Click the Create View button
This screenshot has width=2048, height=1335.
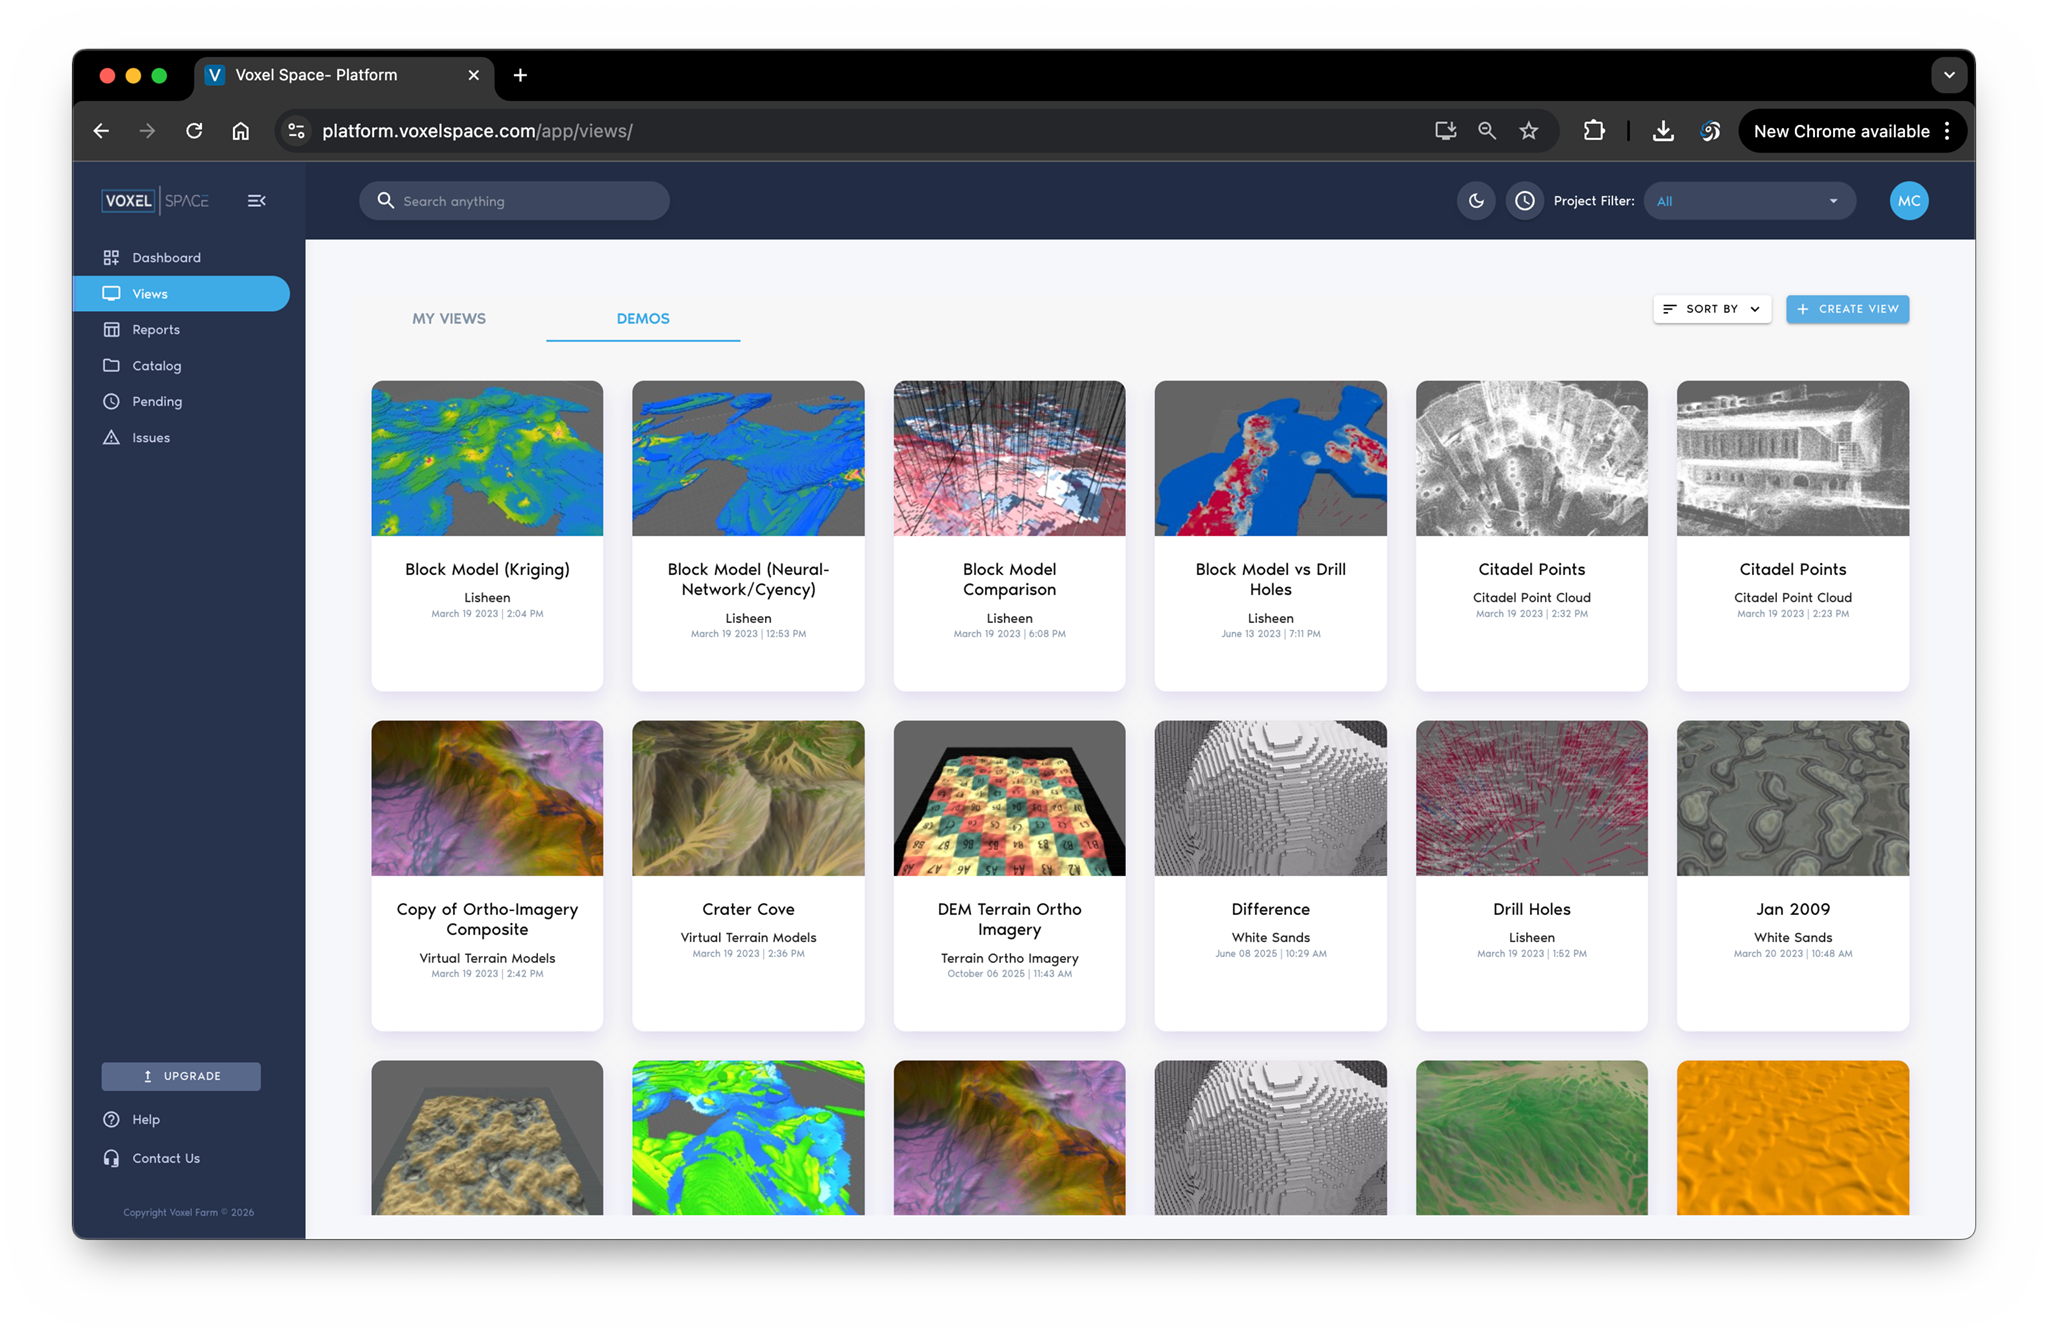(x=1847, y=309)
